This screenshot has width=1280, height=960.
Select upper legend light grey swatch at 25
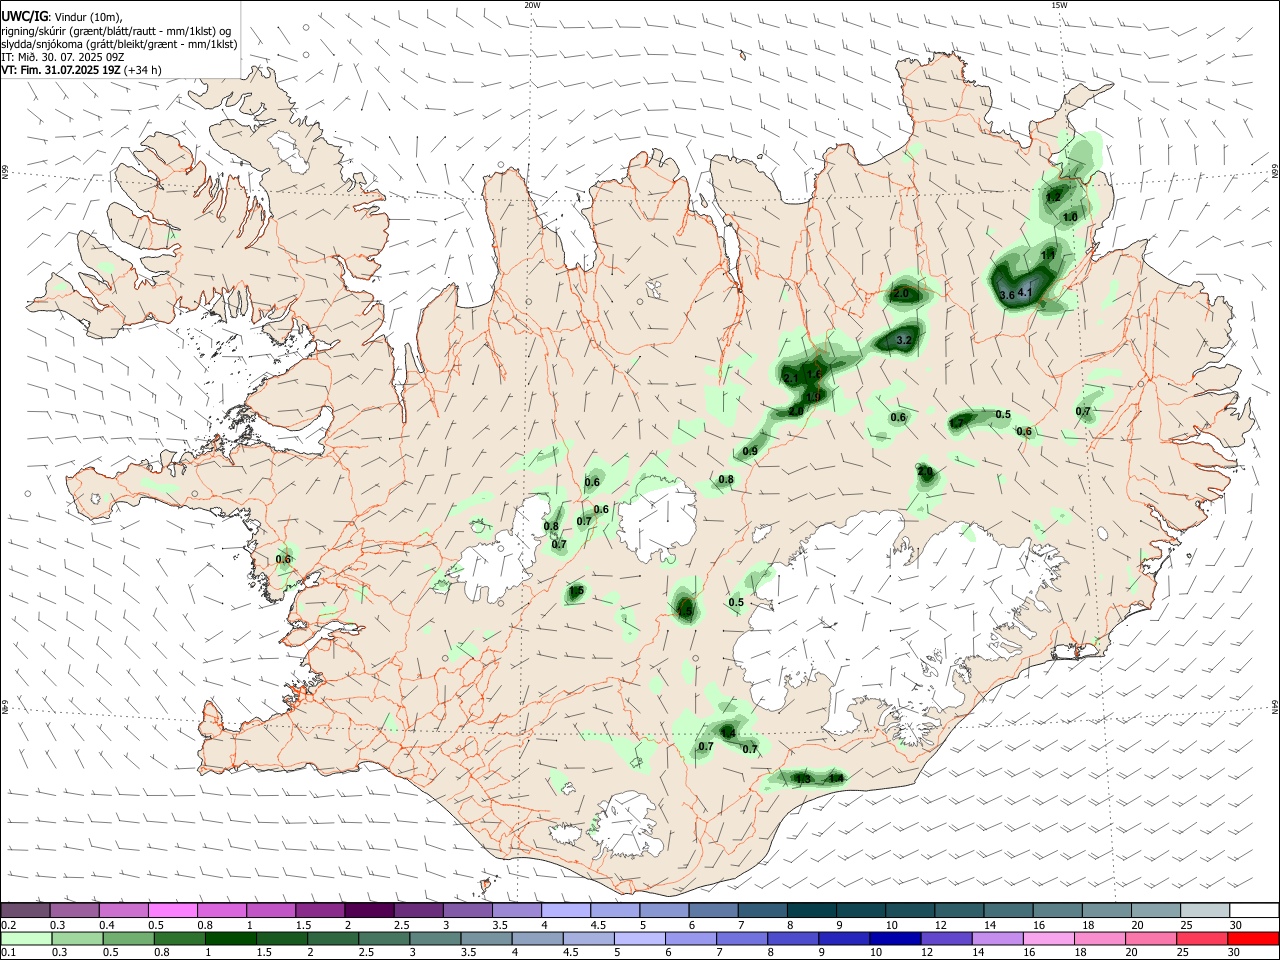coord(1205,911)
